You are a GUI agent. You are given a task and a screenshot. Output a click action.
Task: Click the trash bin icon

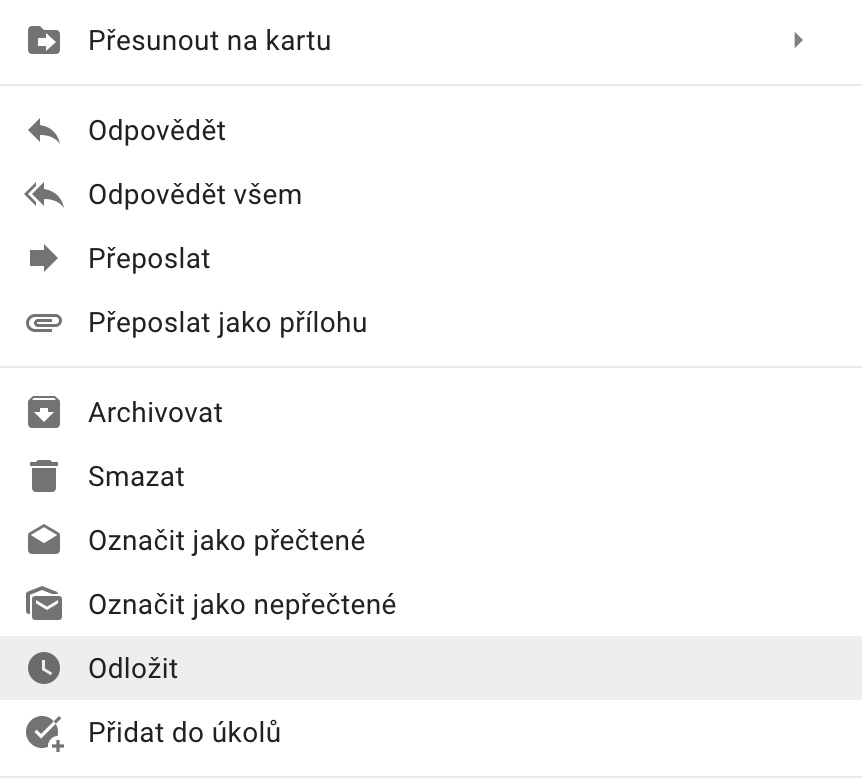point(44,477)
